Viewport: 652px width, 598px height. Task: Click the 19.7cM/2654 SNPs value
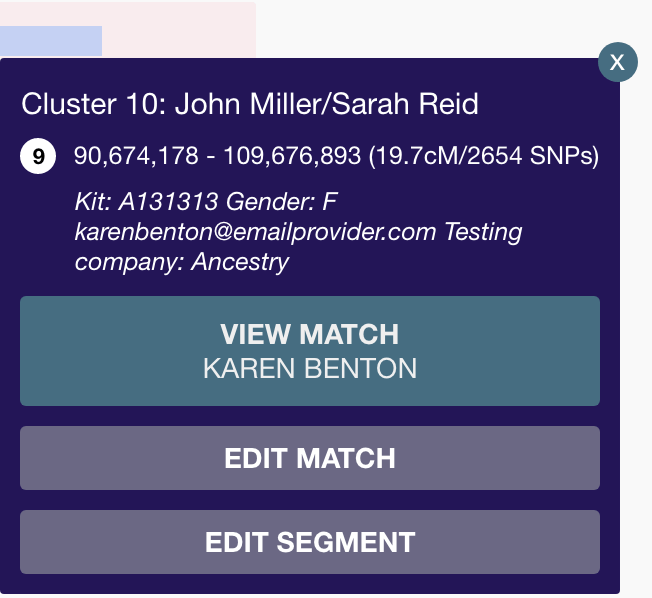tap(484, 156)
